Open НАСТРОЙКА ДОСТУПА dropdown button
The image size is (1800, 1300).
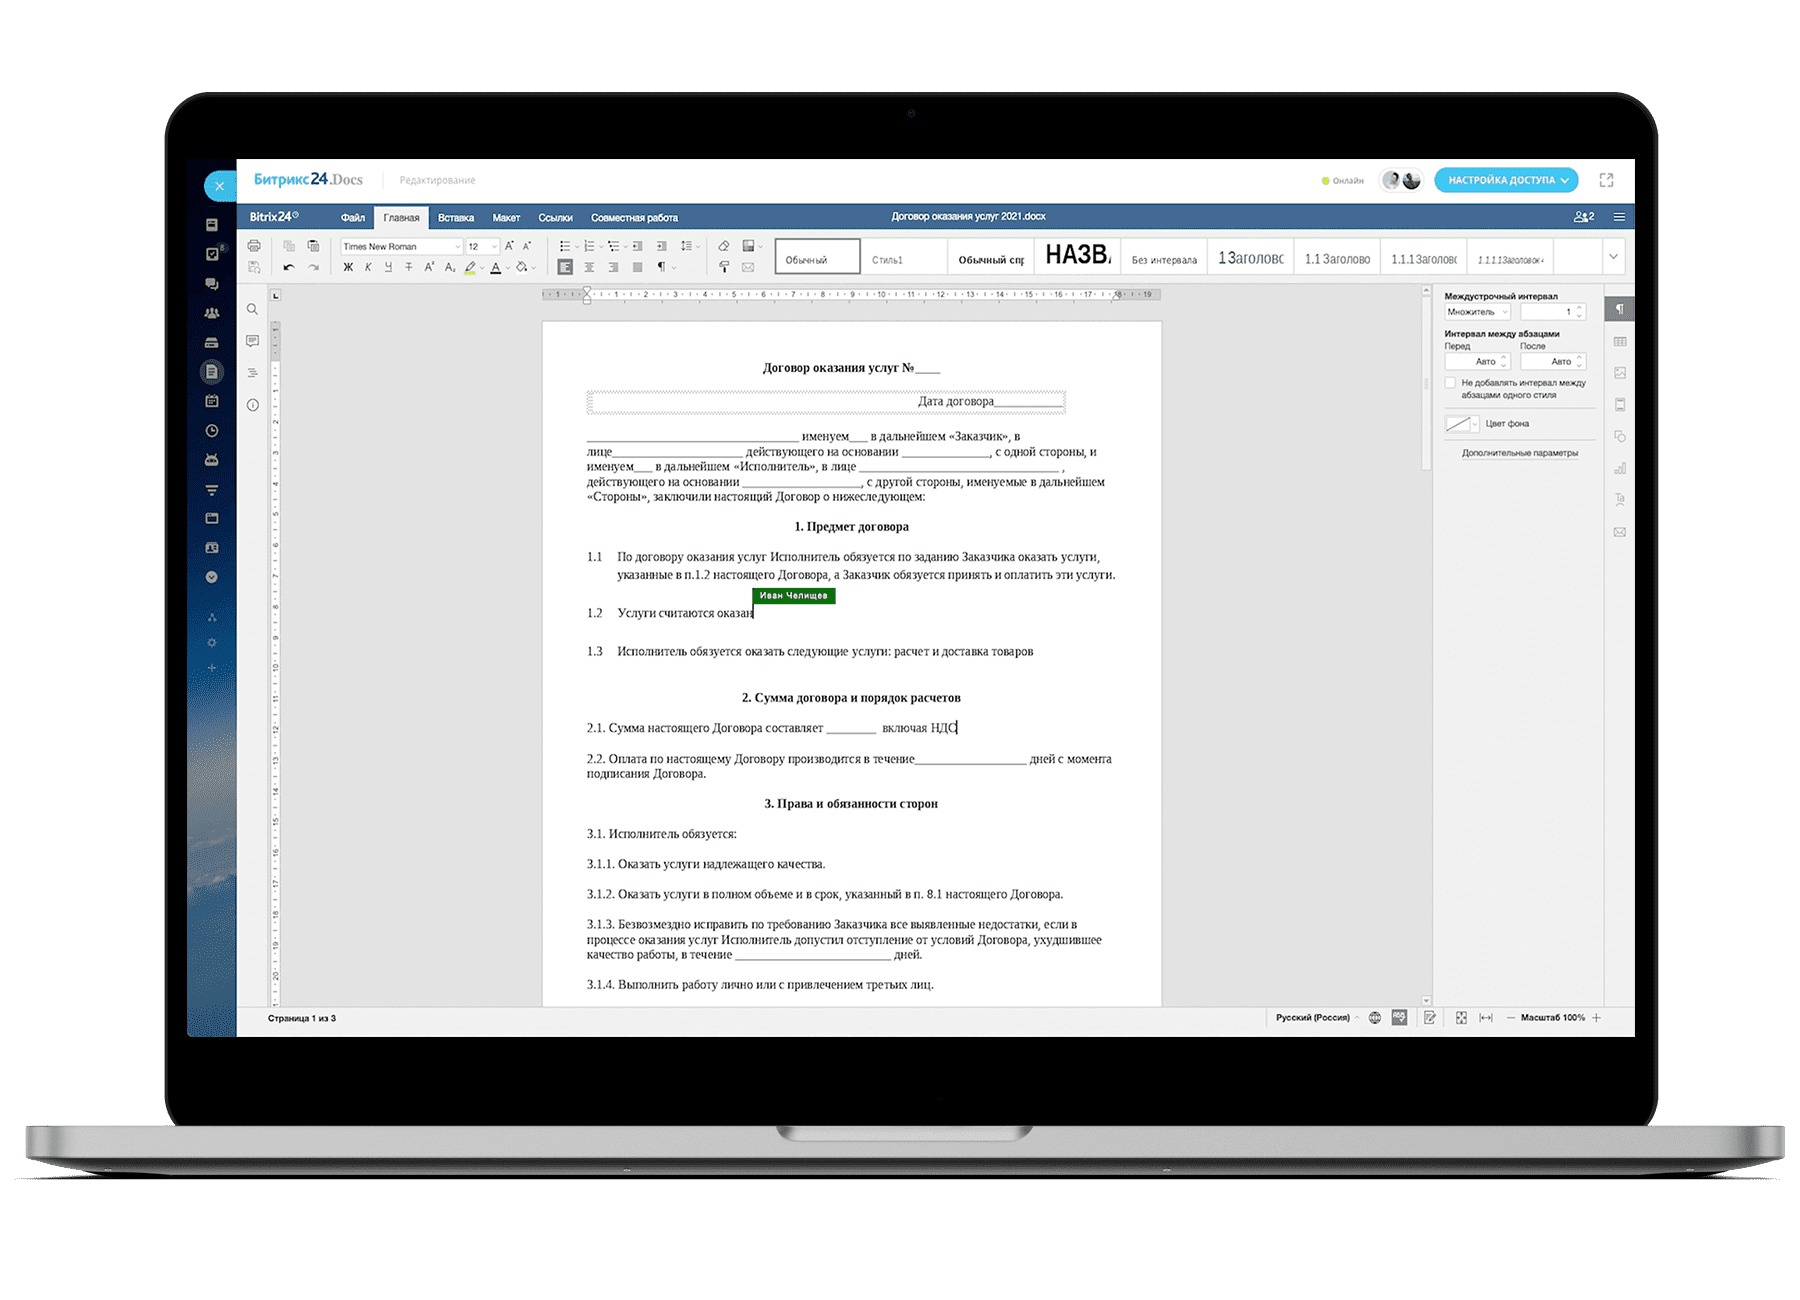tap(1506, 180)
